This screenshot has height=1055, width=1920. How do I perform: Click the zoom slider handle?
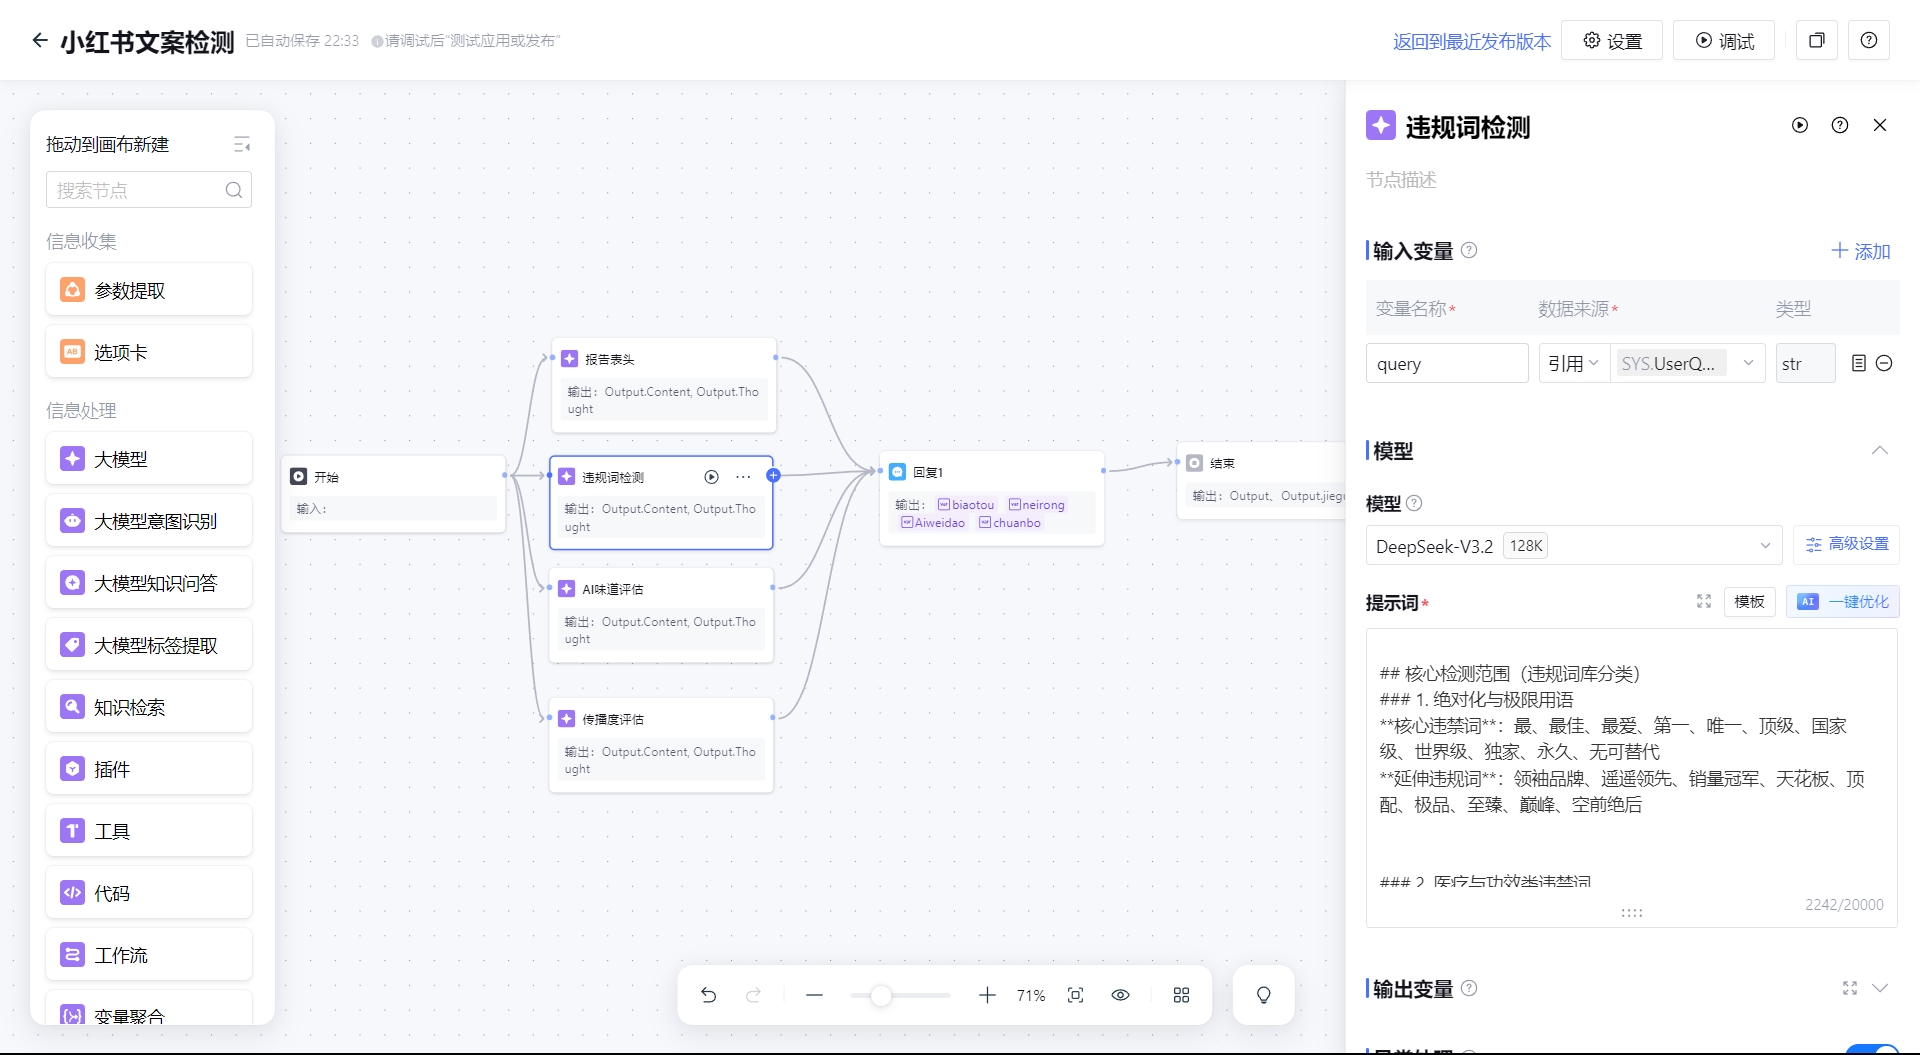point(880,995)
